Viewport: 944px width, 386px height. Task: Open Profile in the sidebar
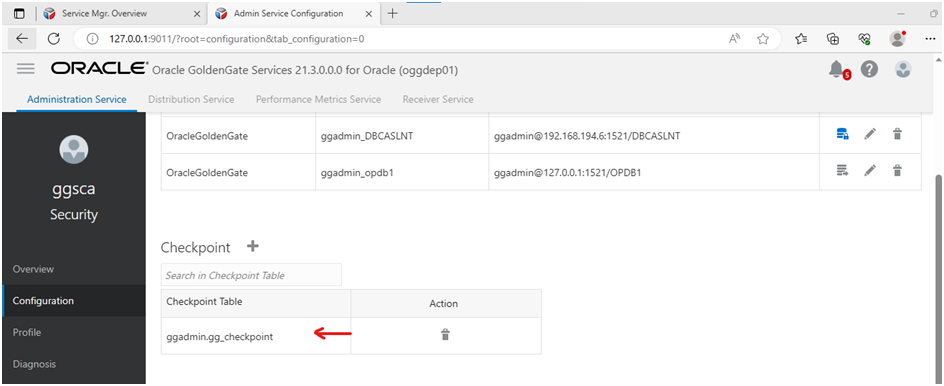click(x=73, y=332)
